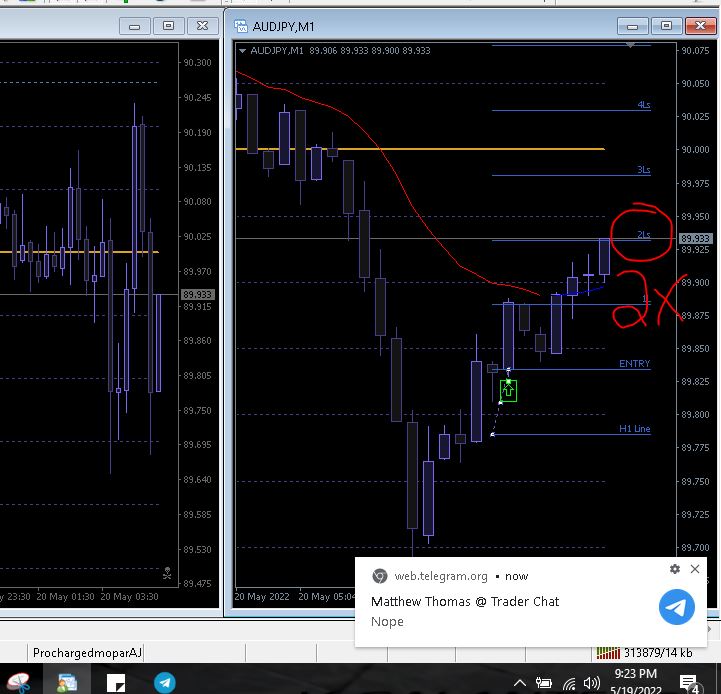Open the Wi-Fi network tray icon
The height and width of the screenshot is (694, 721).
(569, 684)
